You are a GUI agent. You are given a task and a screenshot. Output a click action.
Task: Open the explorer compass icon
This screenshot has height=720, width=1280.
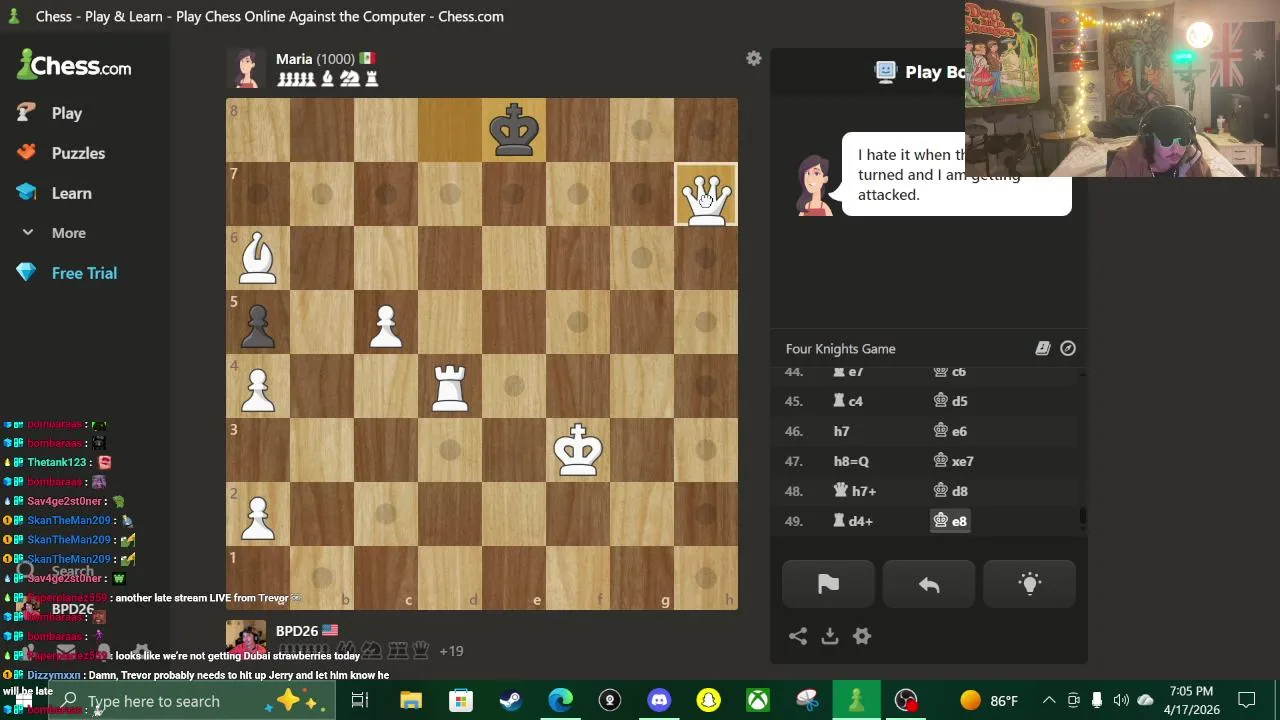point(1068,348)
